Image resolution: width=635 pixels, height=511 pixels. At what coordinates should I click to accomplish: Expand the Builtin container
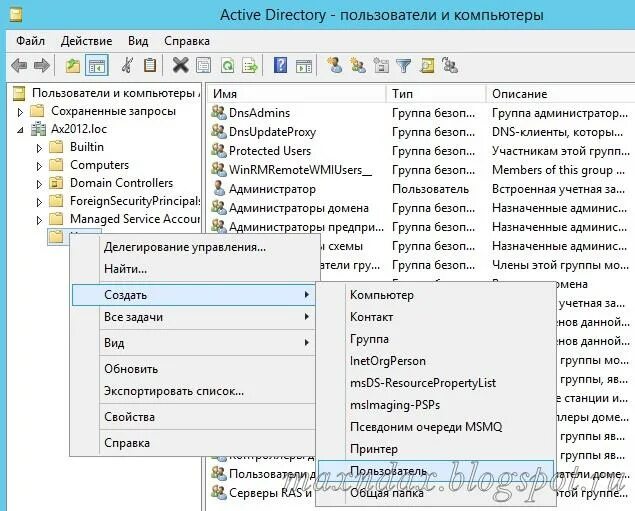click(x=39, y=148)
